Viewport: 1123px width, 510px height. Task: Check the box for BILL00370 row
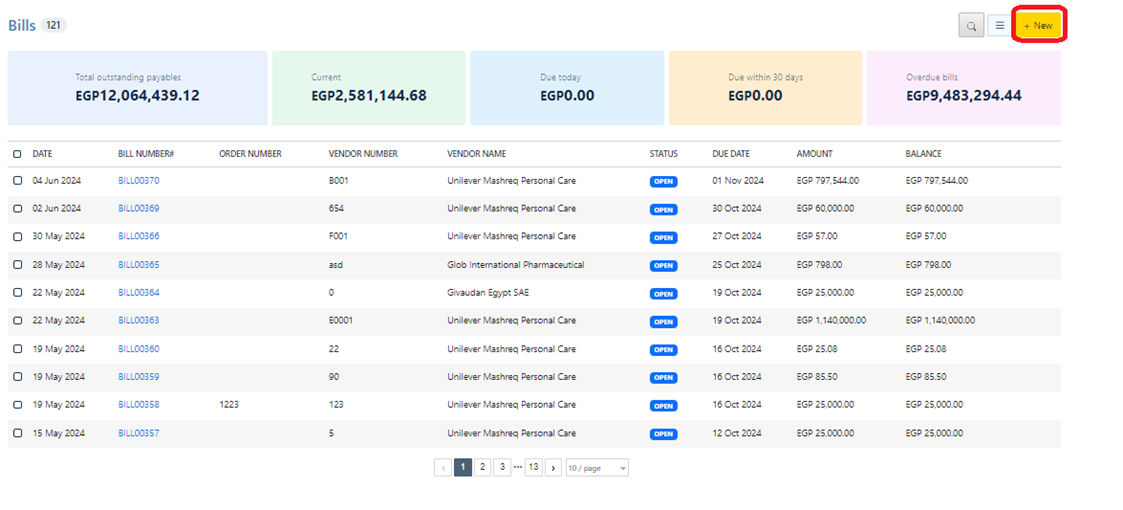pyautogui.click(x=17, y=181)
